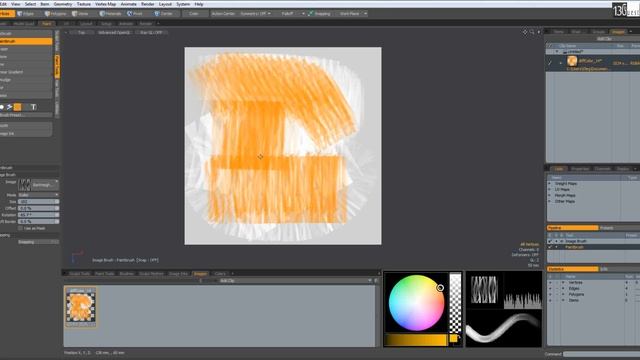Select the Paint Tools vertical tab
The width and height of the screenshot is (640, 360).
click(57, 66)
